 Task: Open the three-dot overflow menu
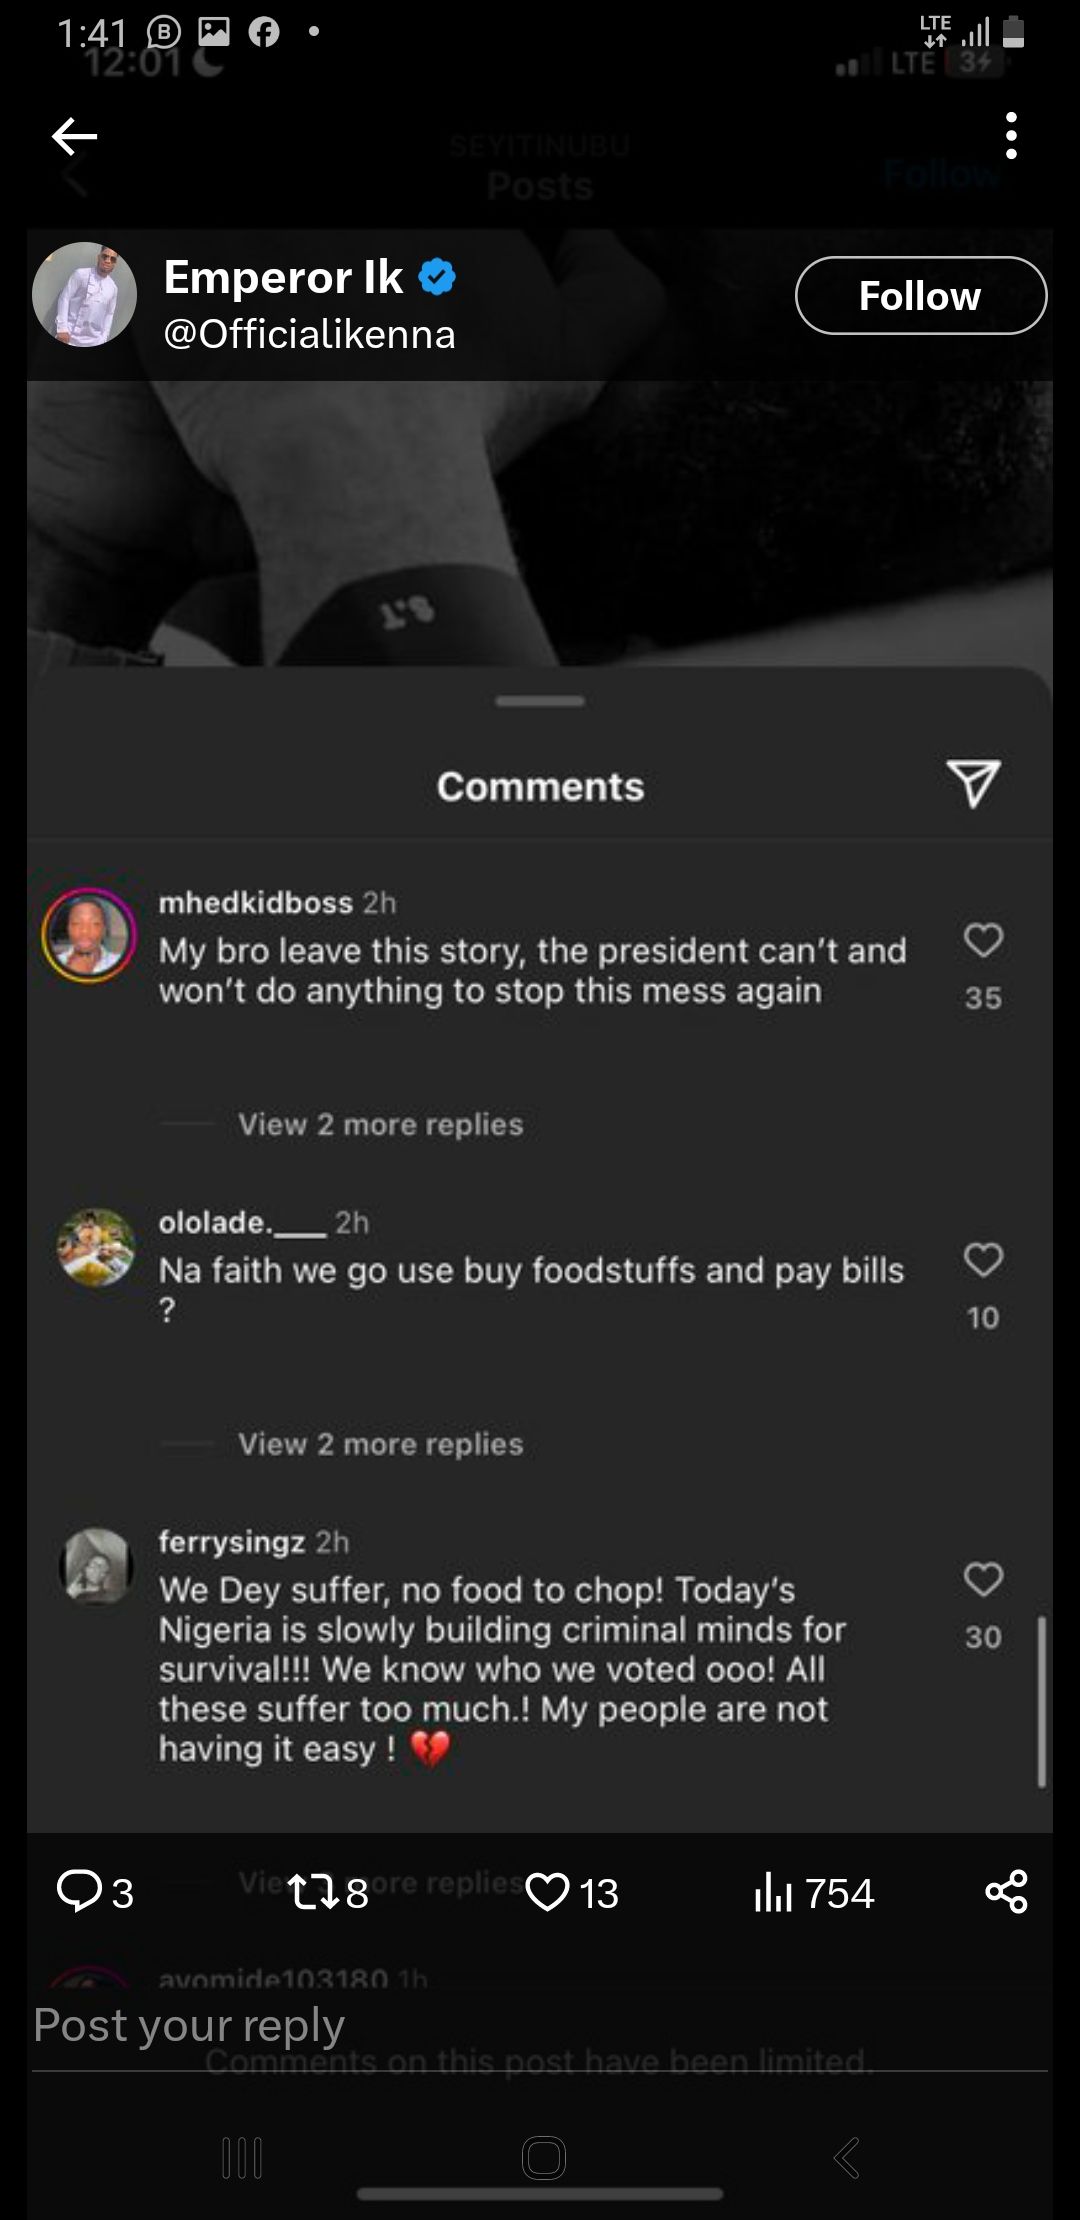click(1011, 136)
